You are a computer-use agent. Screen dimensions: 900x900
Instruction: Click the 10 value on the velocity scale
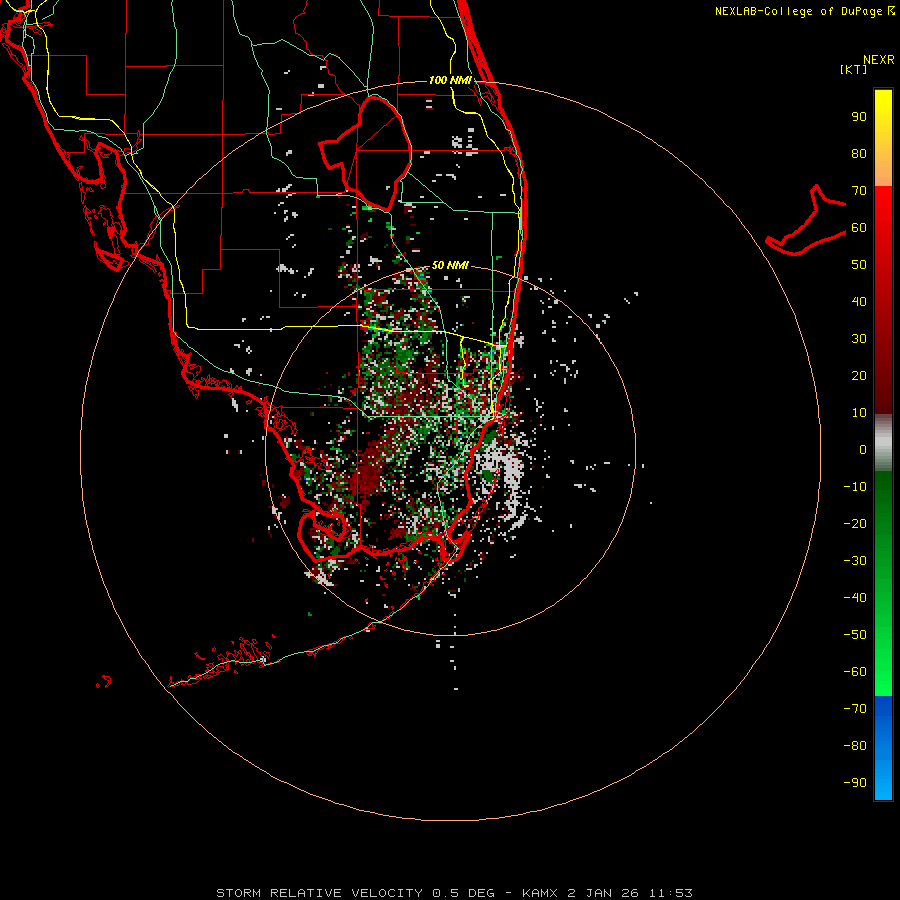(x=859, y=413)
